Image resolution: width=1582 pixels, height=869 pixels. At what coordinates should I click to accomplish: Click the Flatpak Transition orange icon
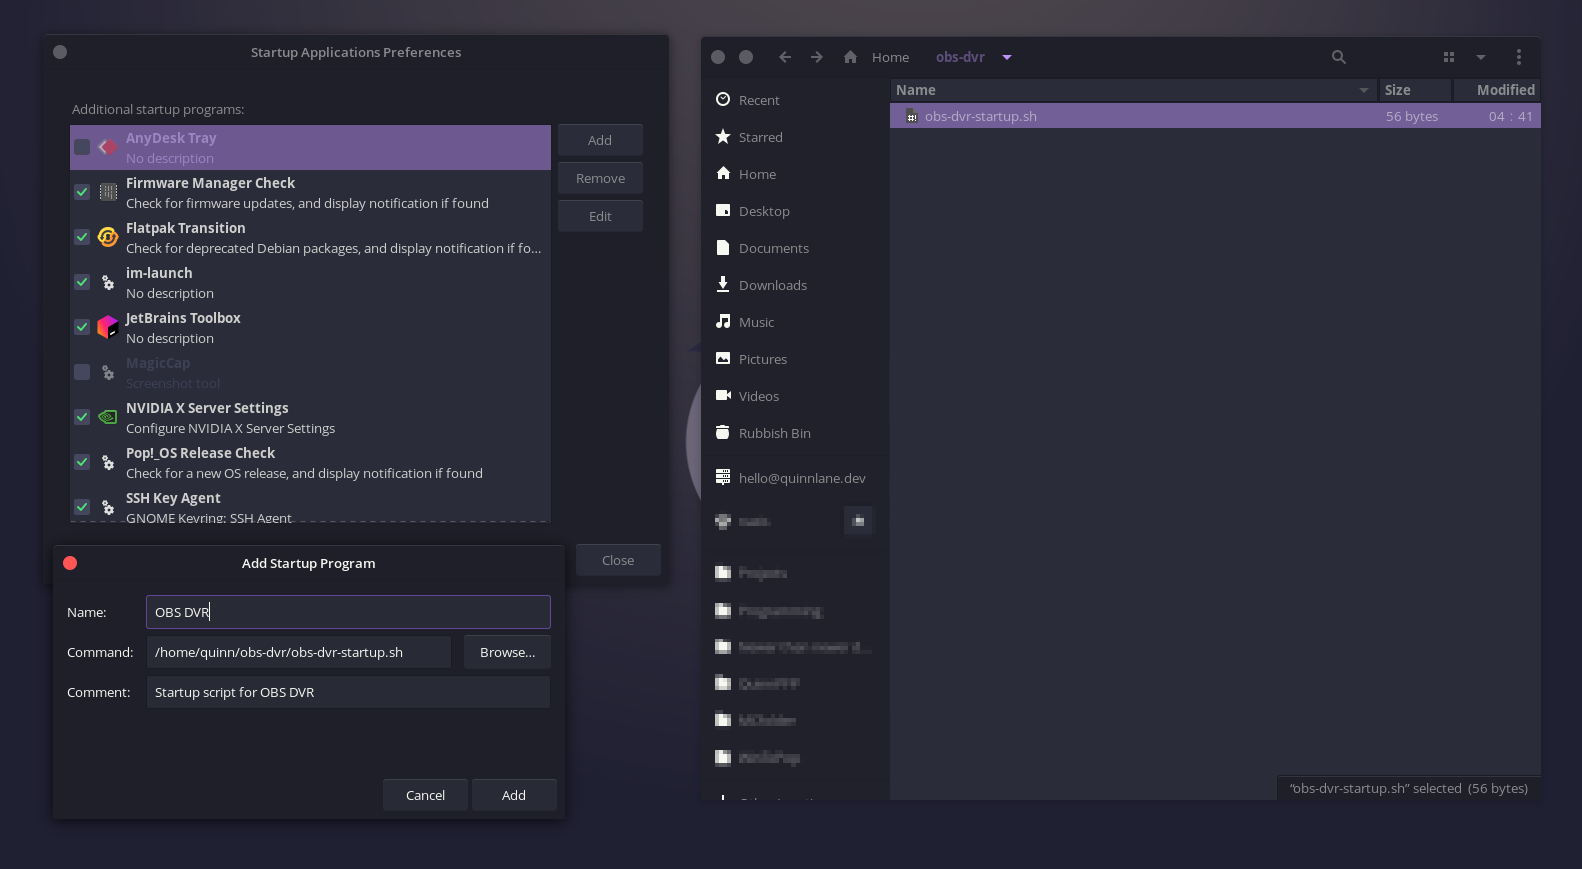pyautogui.click(x=108, y=237)
